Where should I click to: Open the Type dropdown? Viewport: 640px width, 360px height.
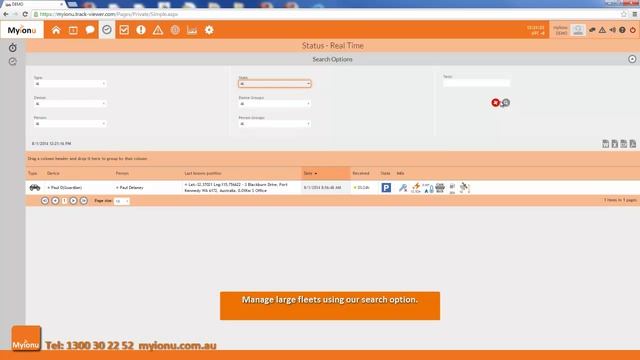70,84
